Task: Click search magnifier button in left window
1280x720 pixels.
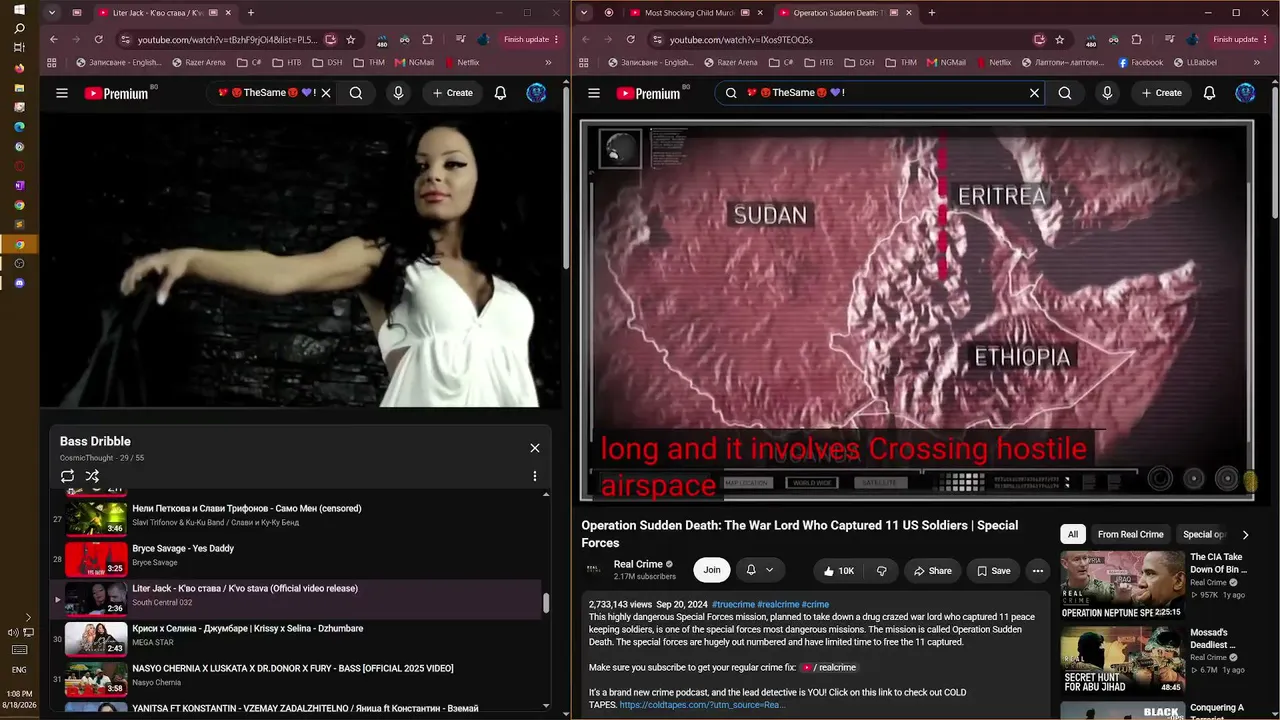Action: [356, 93]
